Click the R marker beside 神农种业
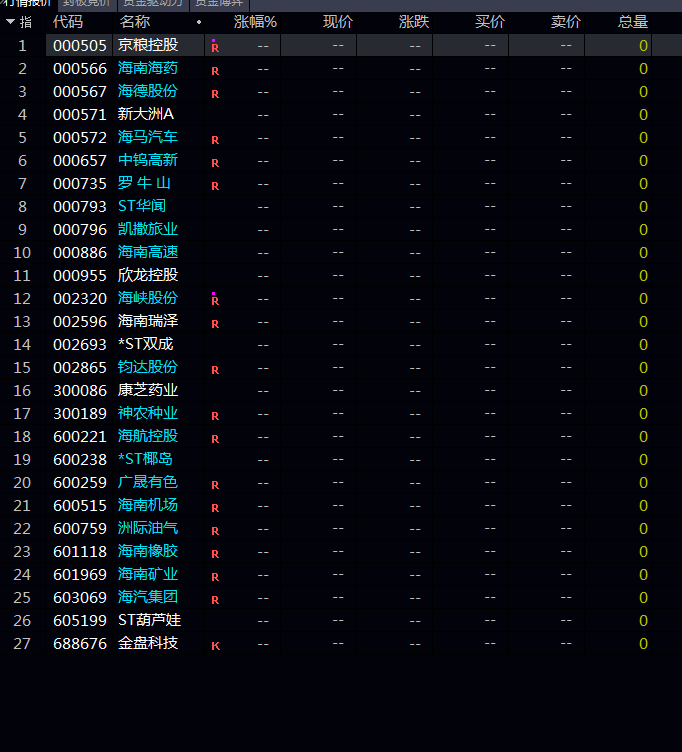Image resolution: width=682 pixels, height=752 pixels. (215, 416)
